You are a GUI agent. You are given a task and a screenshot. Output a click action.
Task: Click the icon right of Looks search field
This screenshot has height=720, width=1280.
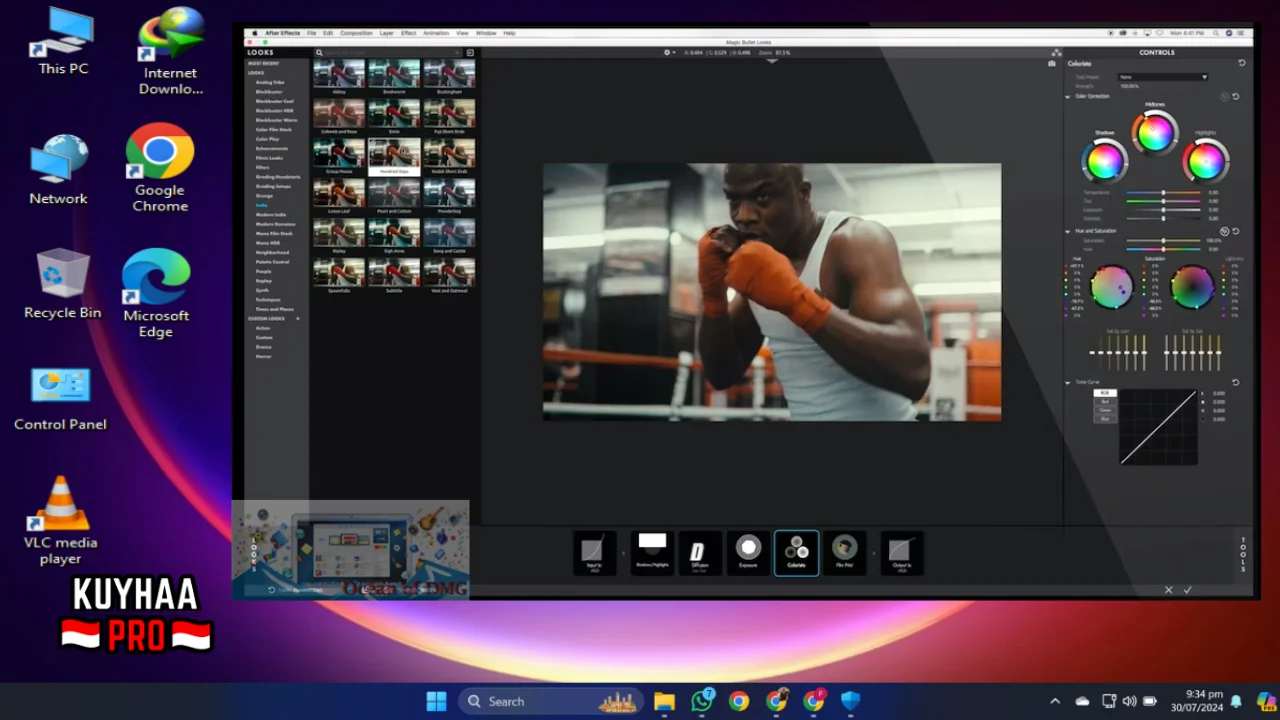click(x=470, y=52)
